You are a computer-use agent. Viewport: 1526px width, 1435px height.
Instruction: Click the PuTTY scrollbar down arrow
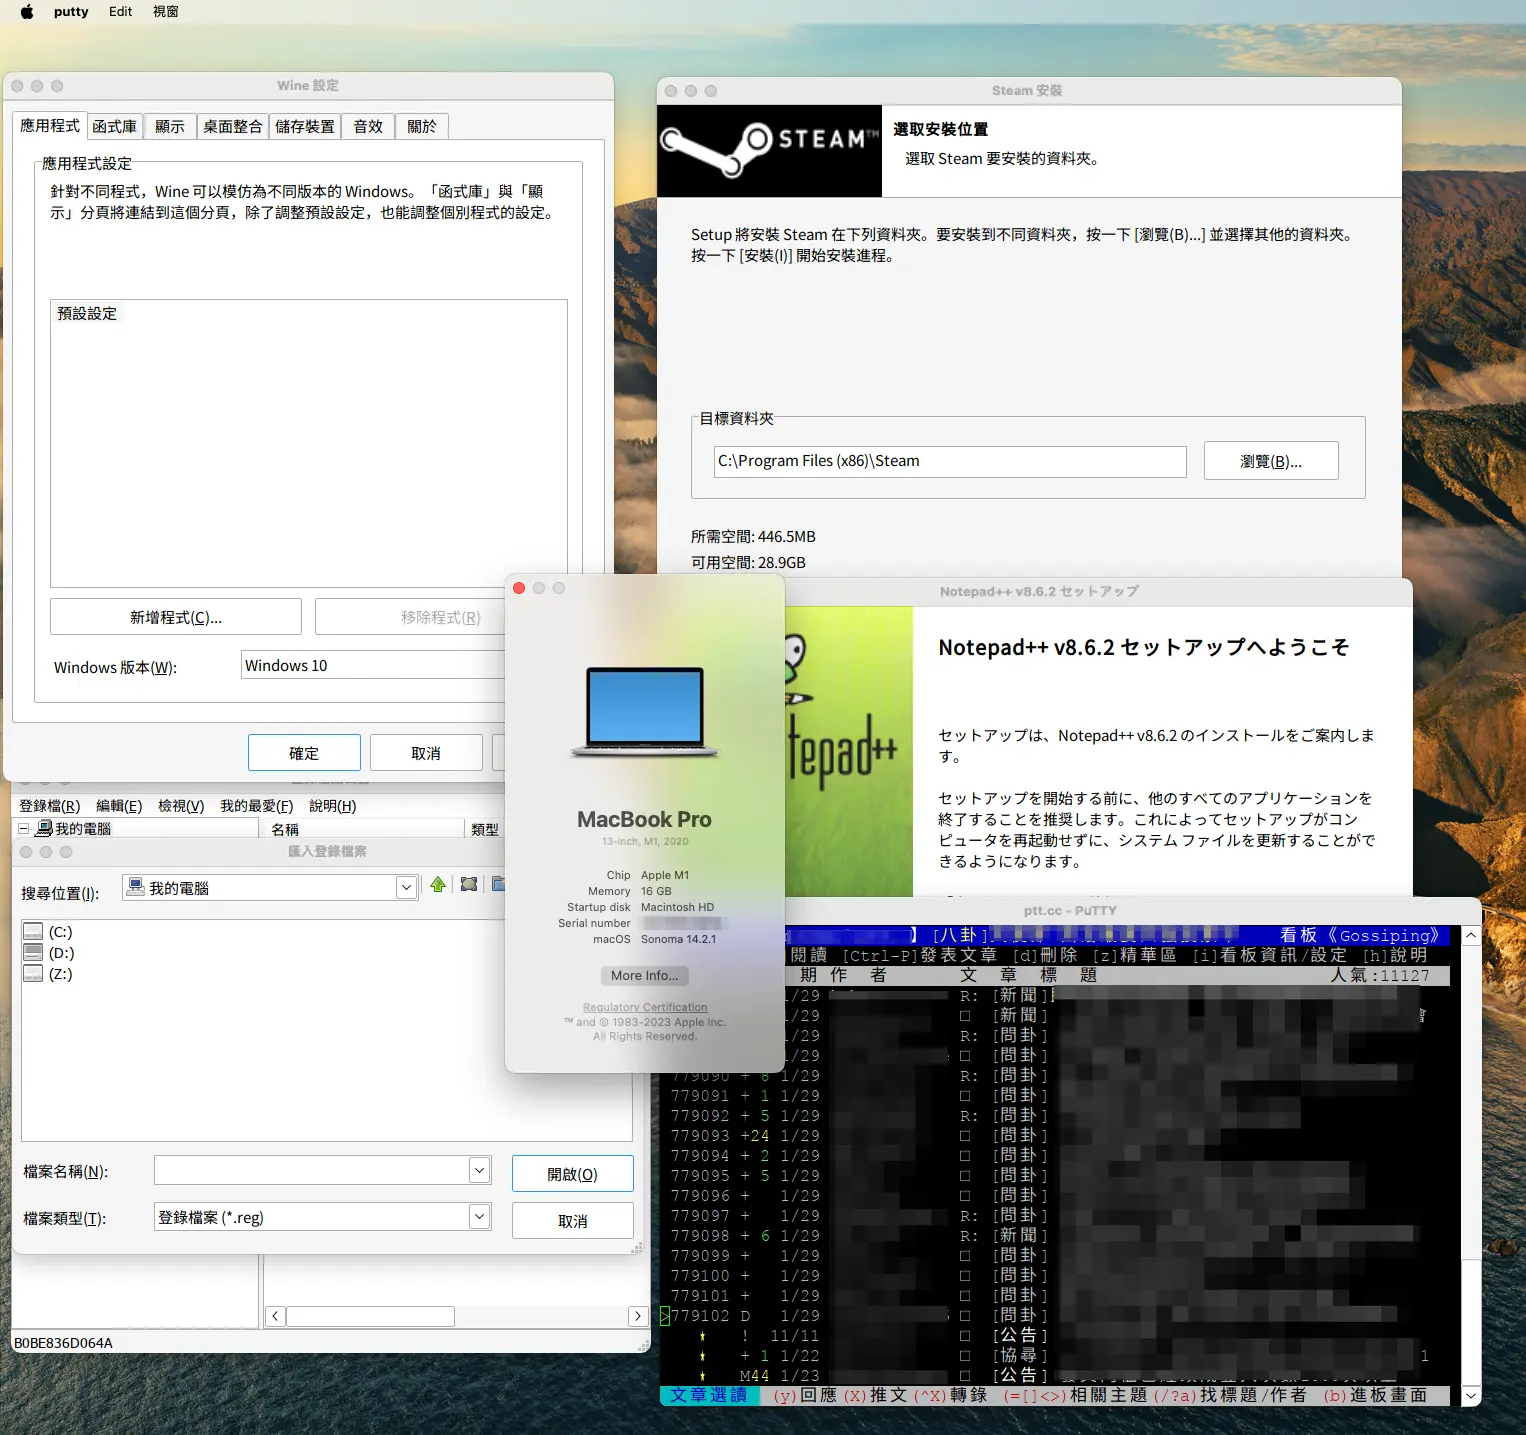(x=1471, y=1395)
